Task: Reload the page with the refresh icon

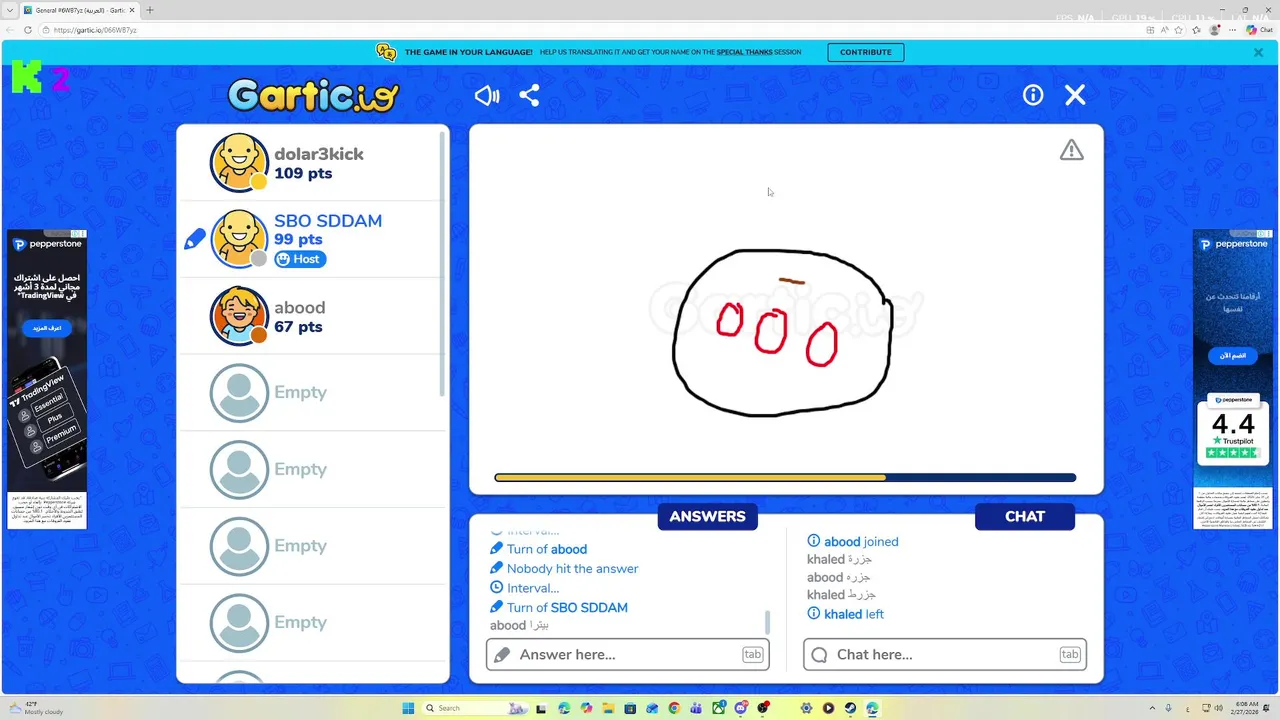Action: 28,30
